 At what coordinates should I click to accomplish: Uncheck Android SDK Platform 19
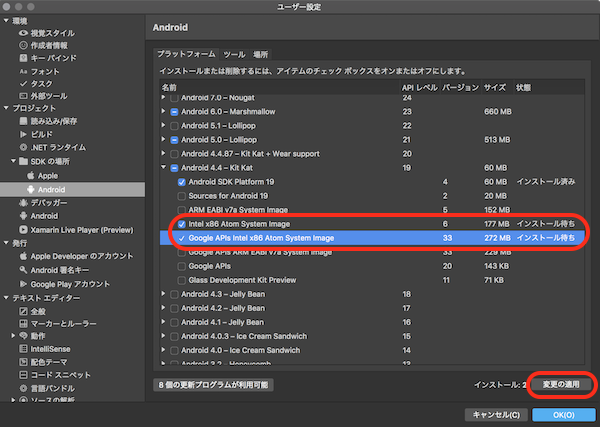(x=182, y=182)
